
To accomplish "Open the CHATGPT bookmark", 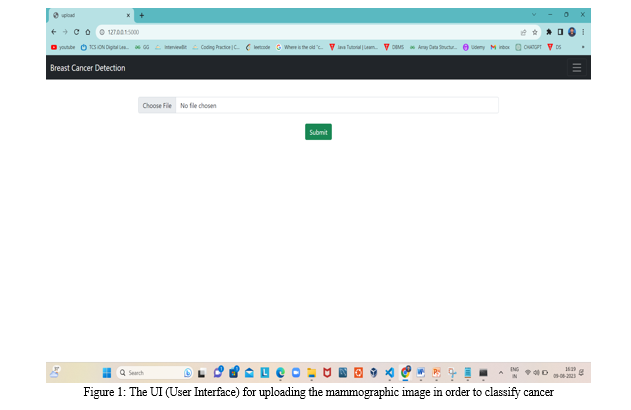I will (x=529, y=47).
